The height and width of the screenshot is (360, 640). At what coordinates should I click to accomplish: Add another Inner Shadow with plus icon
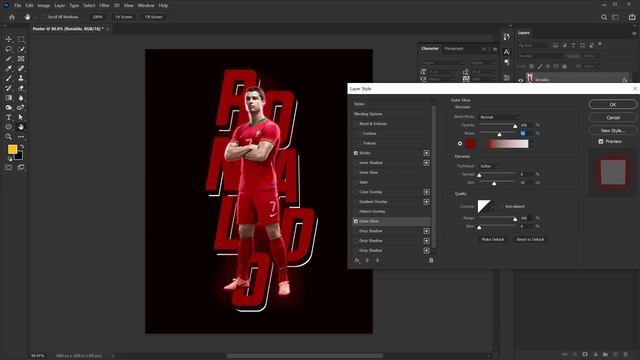pyautogui.click(x=426, y=163)
